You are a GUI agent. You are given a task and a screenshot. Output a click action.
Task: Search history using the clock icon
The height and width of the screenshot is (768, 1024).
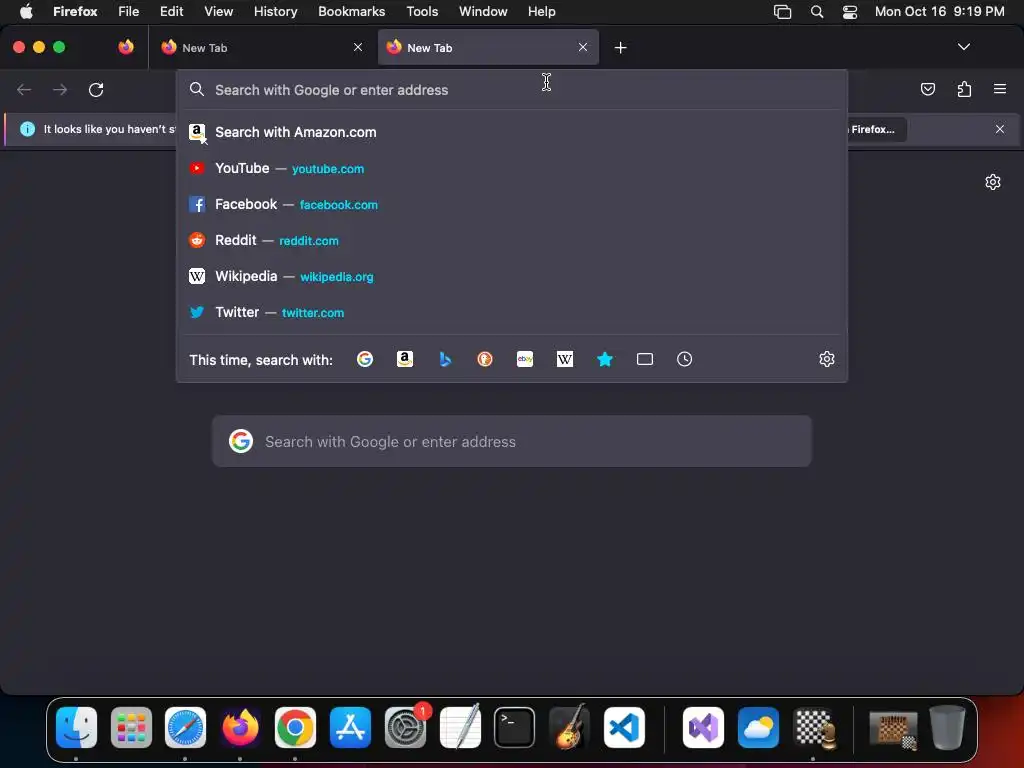684,359
